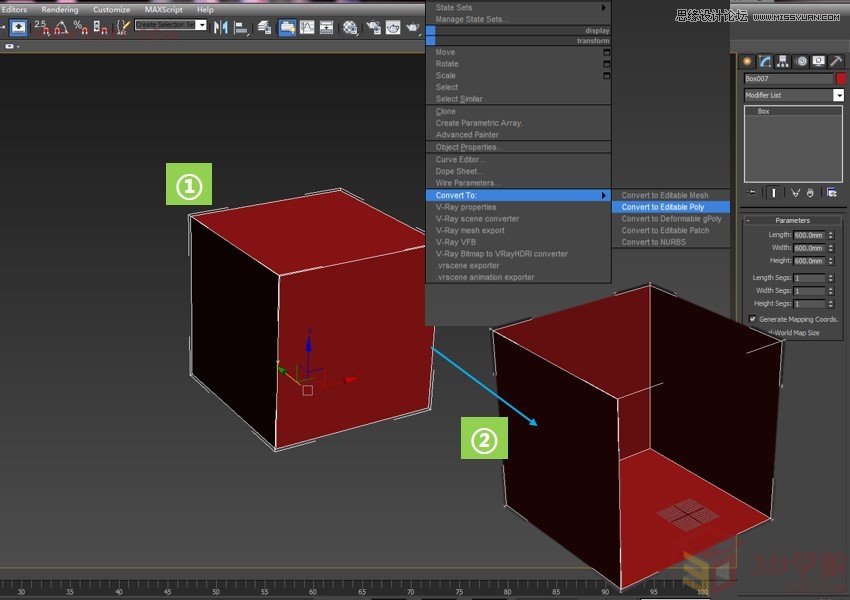Viewport: 850px width, 600px height.
Task: Collapse the Parameters rollout
Action: (792, 221)
